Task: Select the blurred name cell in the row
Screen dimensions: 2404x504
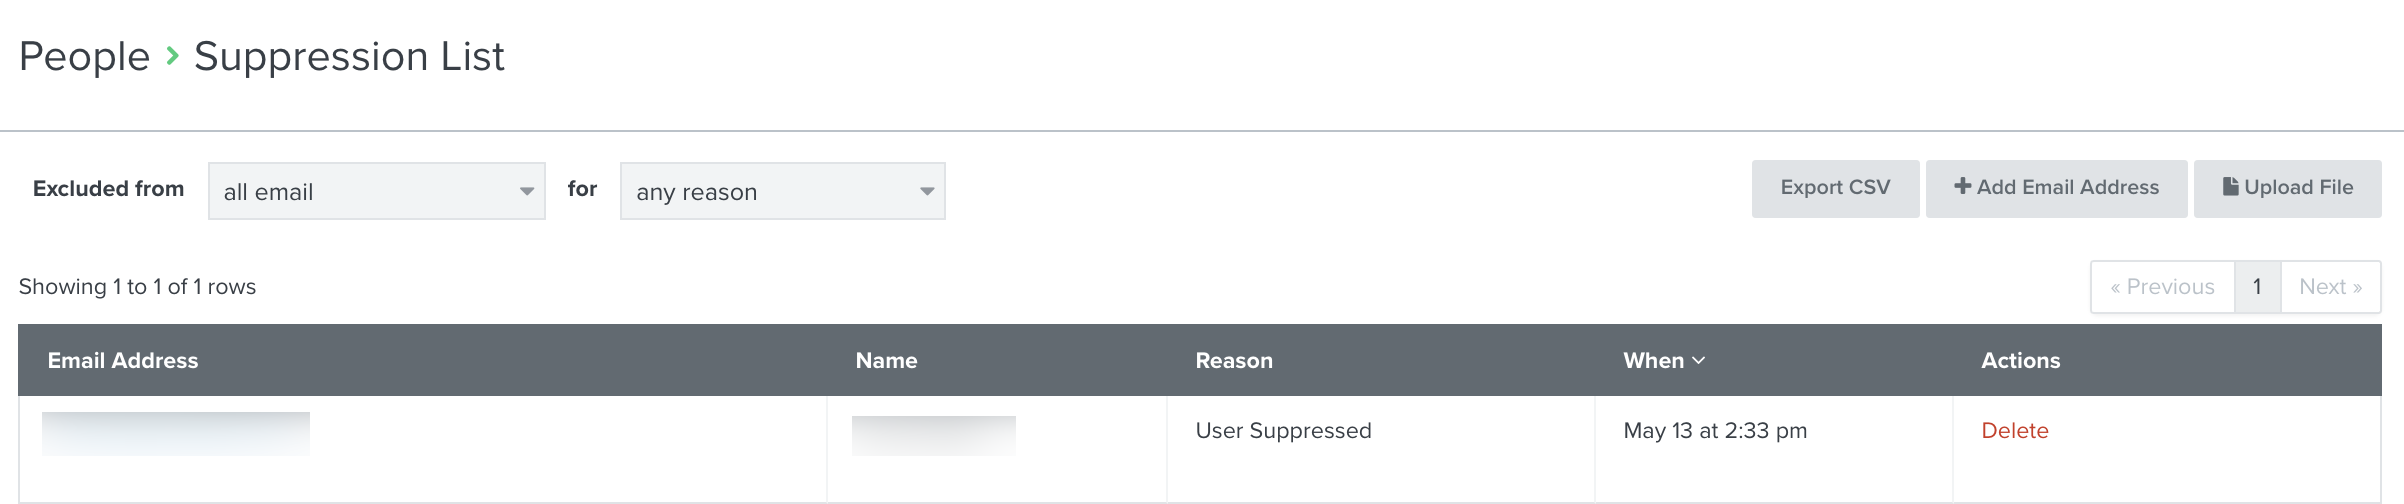Action: click(x=933, y=436)
